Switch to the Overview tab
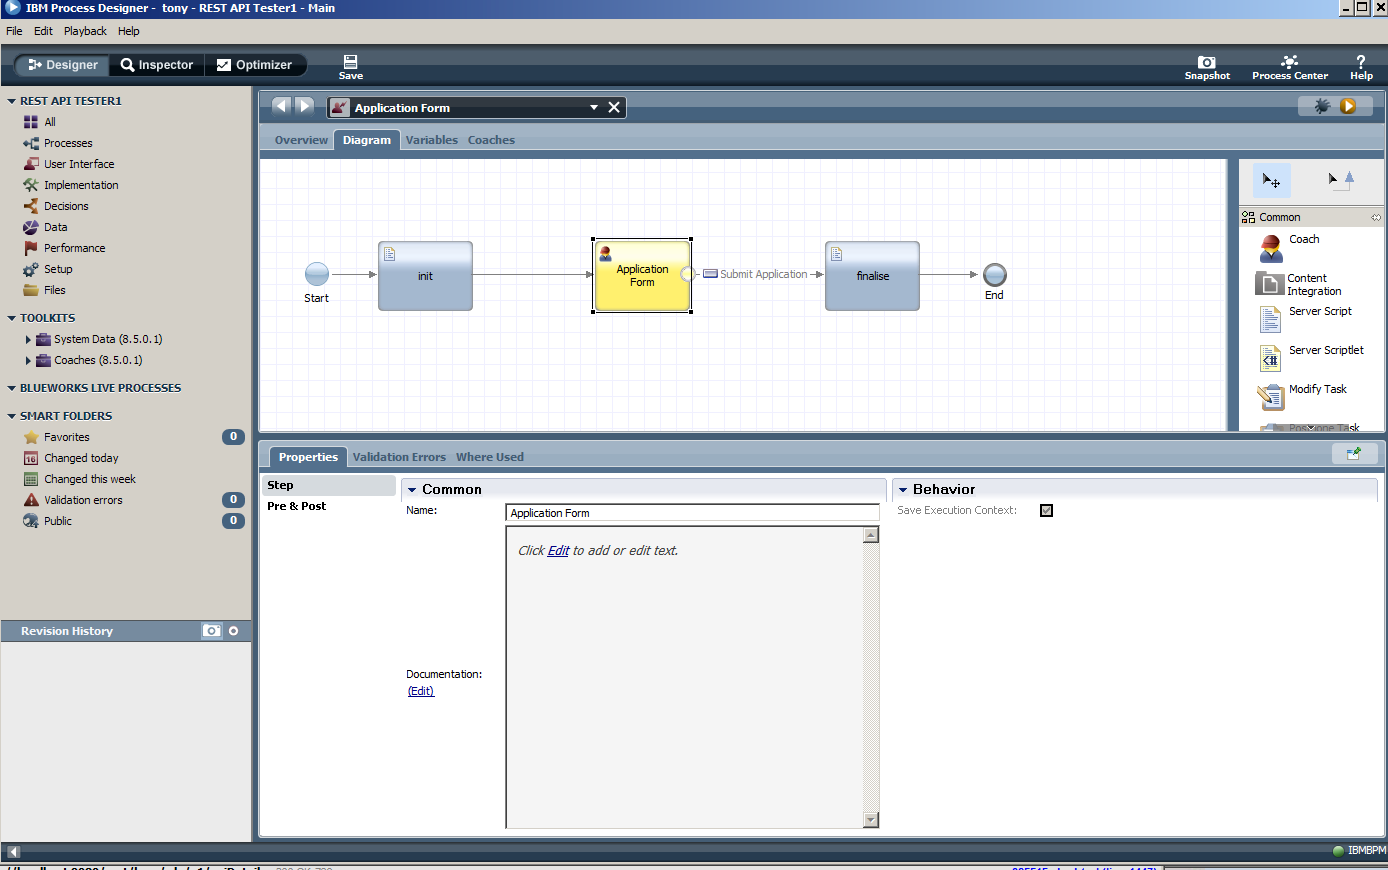The height and width of the screenshot is (870, 1388). 301,140
